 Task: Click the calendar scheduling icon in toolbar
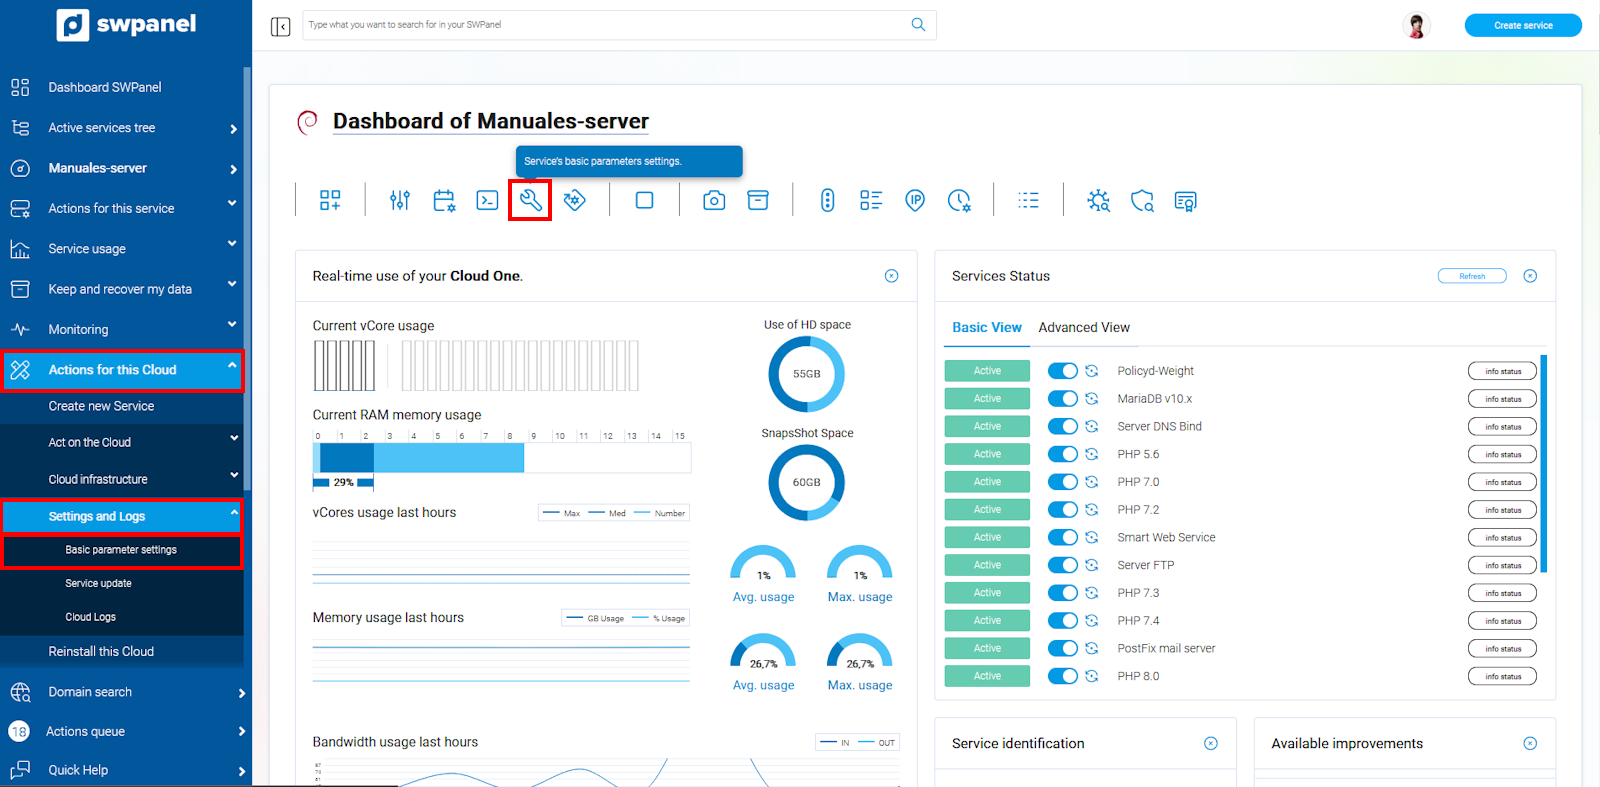point(444,201)
